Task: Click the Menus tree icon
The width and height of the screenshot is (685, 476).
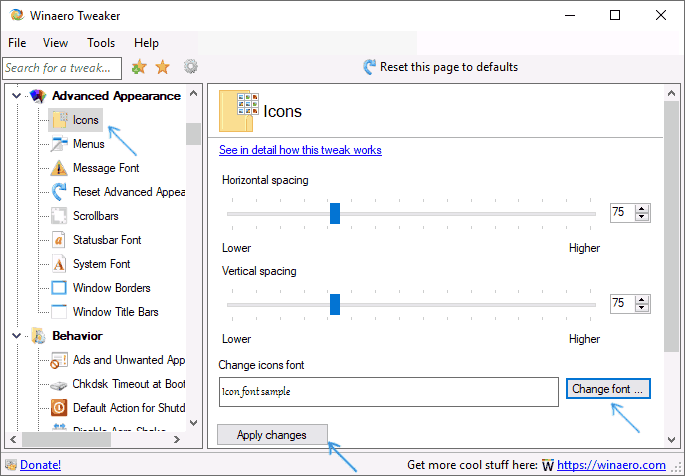Action: (59, 144)
